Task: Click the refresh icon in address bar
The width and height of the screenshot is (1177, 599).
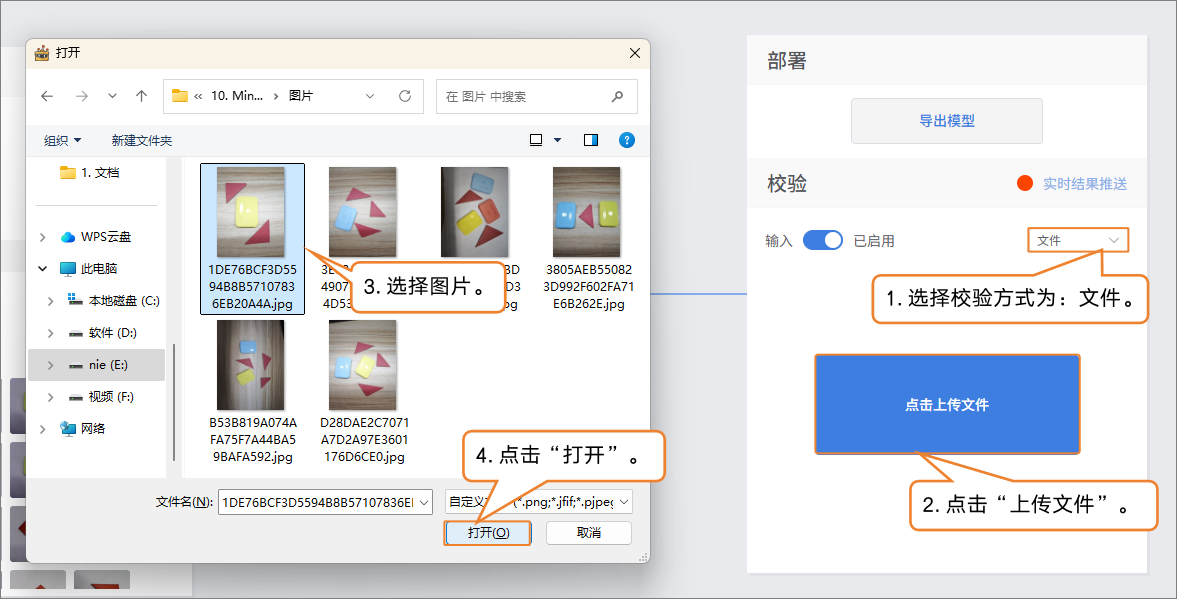Action: click(405, 96)
